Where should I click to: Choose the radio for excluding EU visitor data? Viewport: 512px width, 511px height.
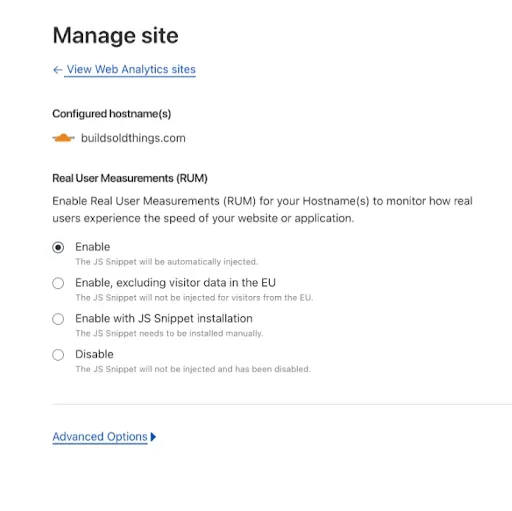pos(58,283)
